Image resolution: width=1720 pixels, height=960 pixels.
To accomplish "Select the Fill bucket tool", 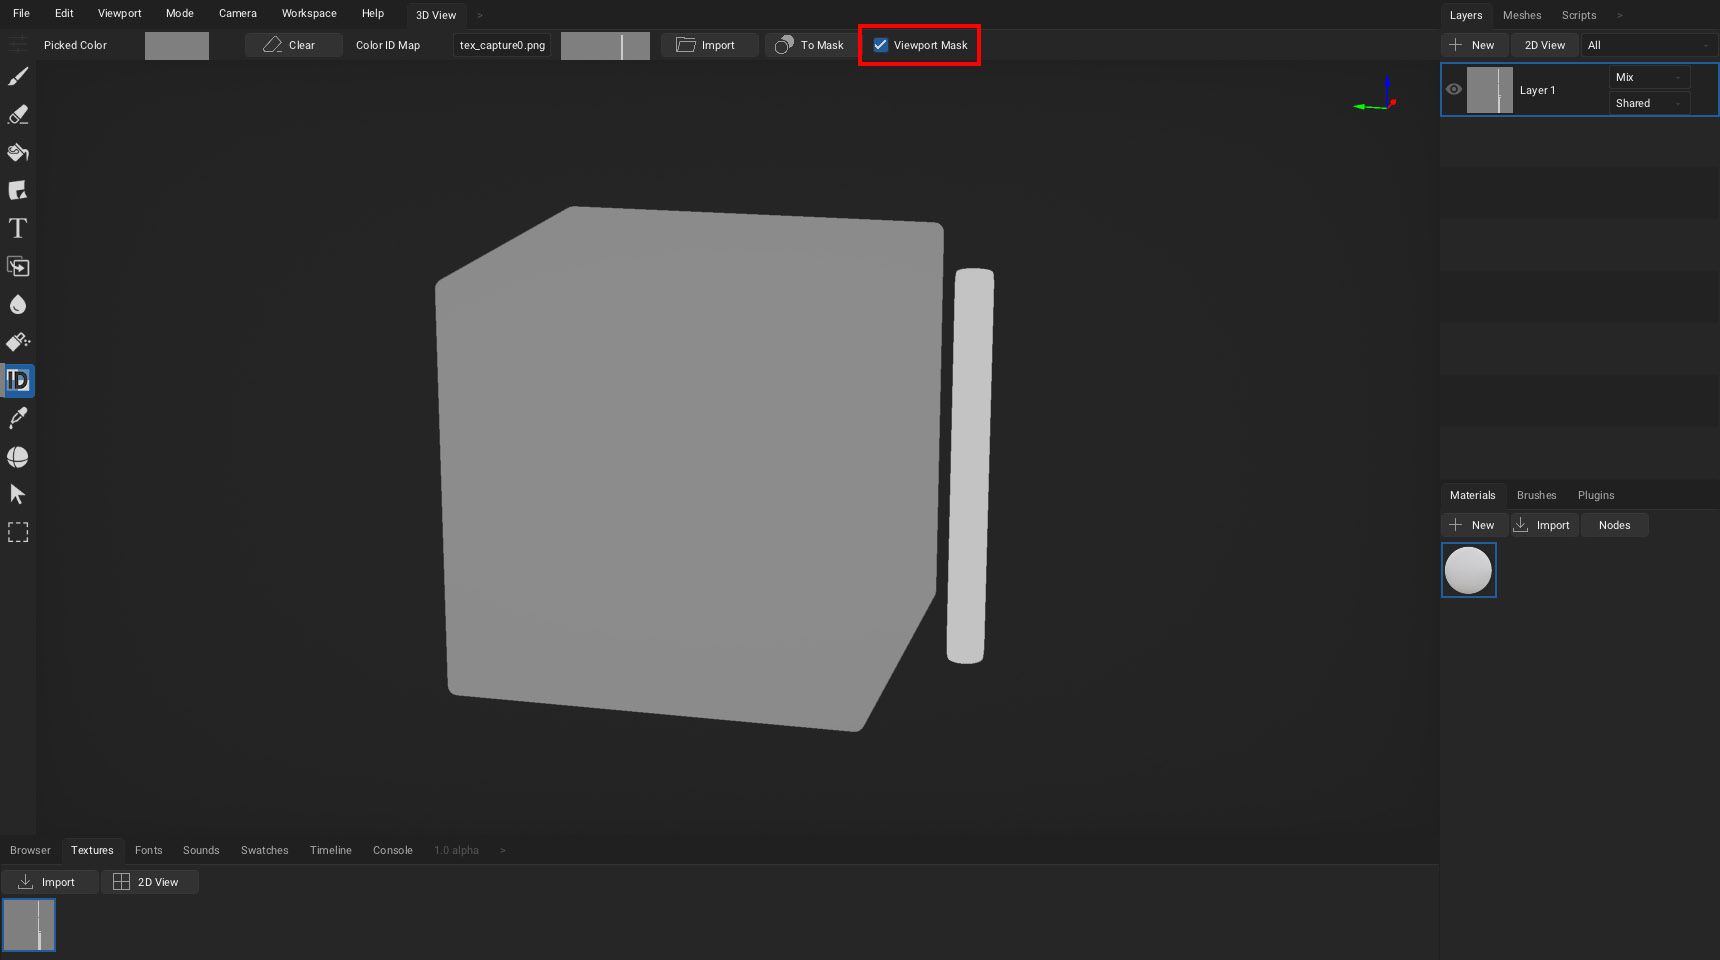I will click(18, 153).
